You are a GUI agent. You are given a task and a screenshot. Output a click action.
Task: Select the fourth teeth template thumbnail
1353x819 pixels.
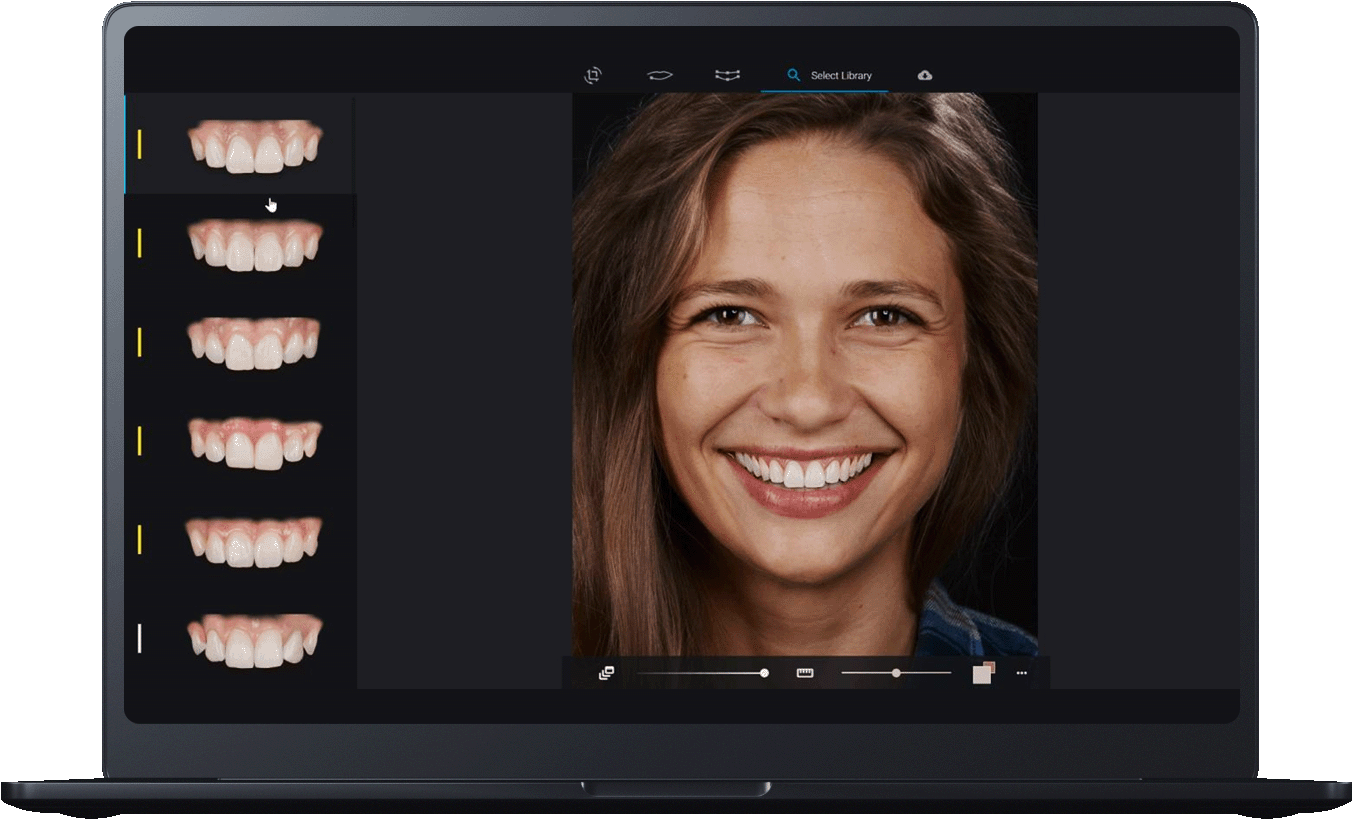click(254, 443)
